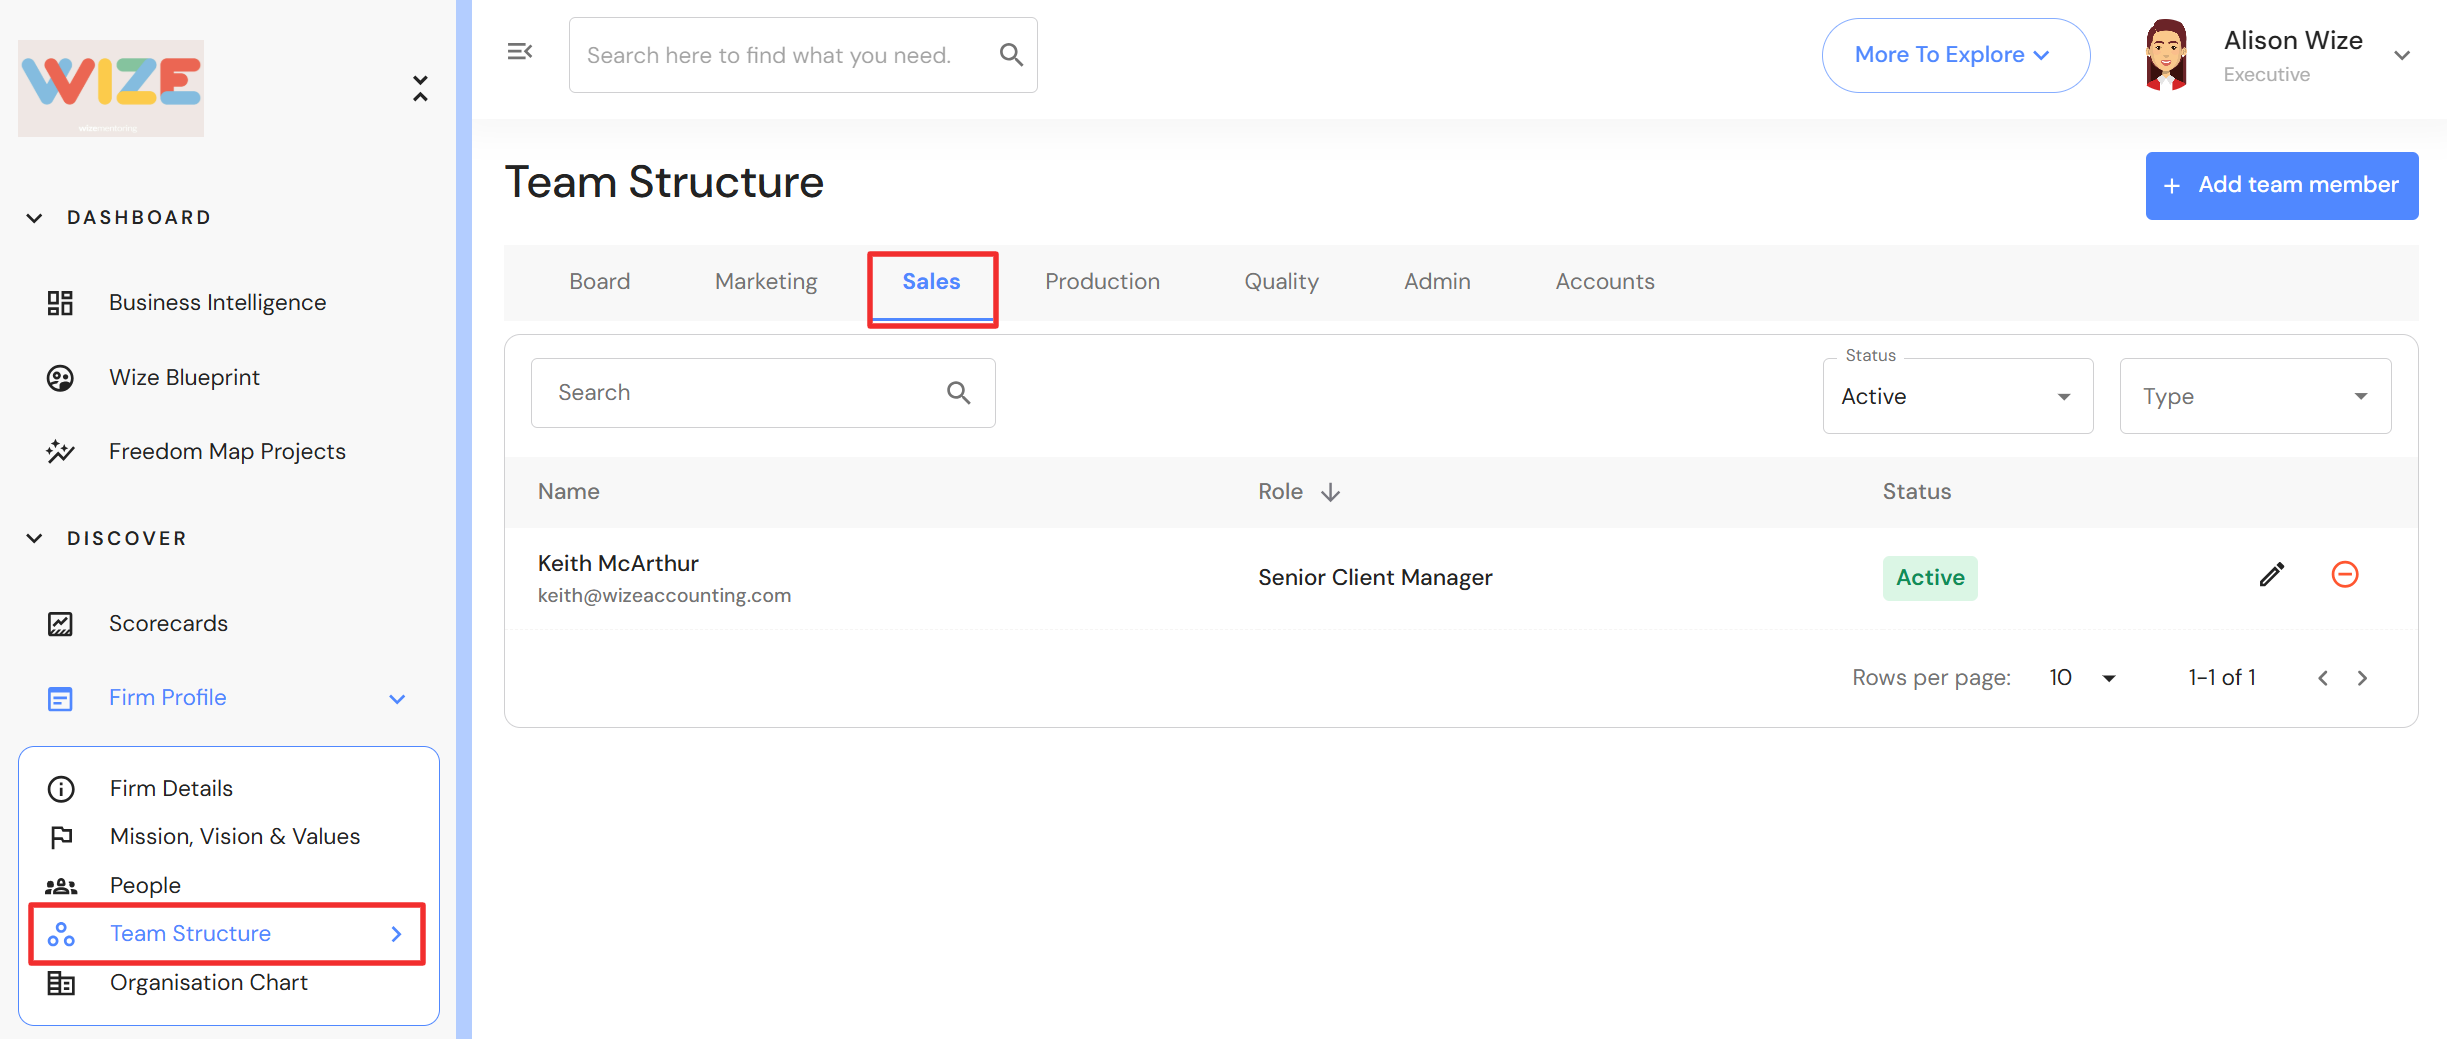
Task: Switch to the Marketing tab
Action: pos(766,282)
